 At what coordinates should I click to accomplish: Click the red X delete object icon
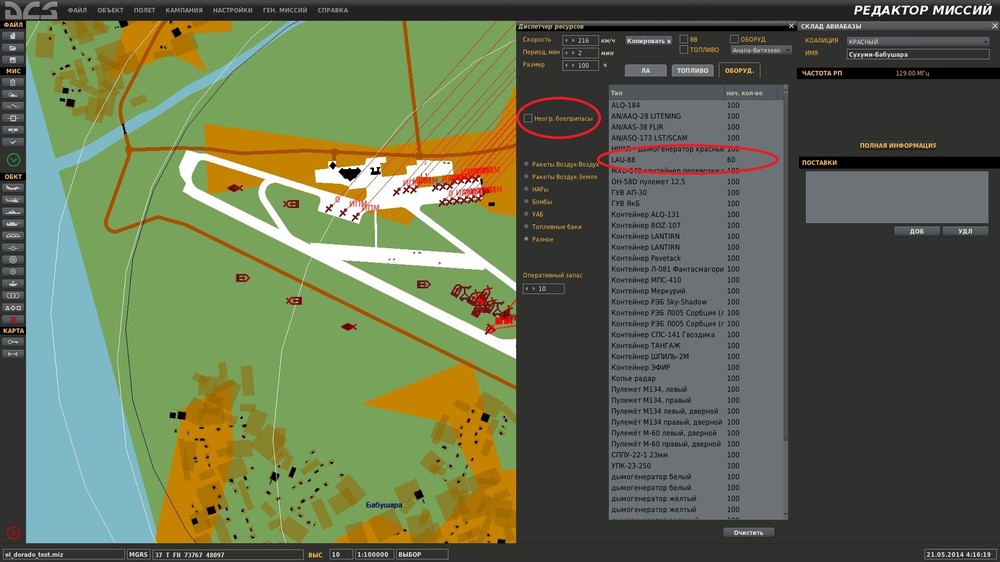pyautogui.click(x=13, y=320)
